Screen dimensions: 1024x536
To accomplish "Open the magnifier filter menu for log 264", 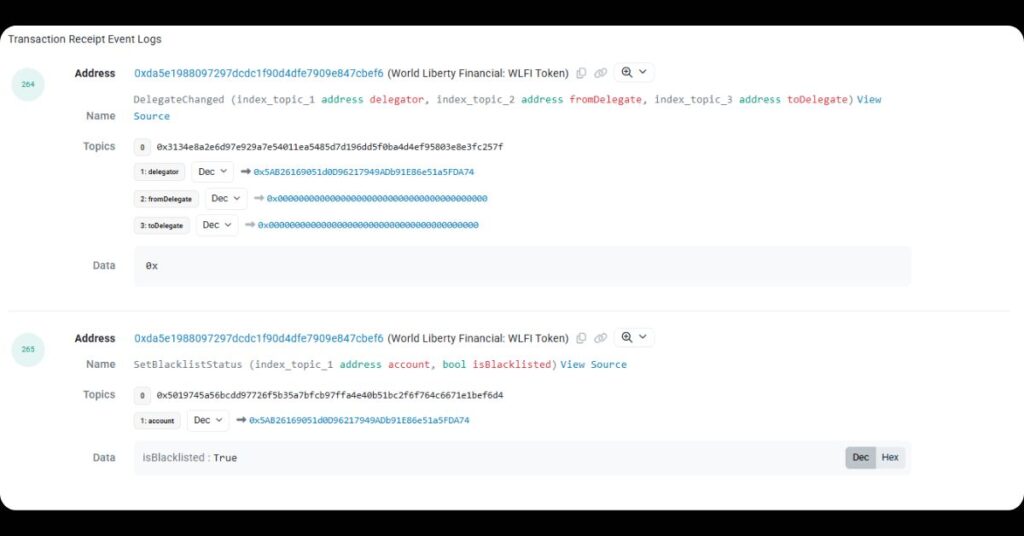I will [633, 72].
